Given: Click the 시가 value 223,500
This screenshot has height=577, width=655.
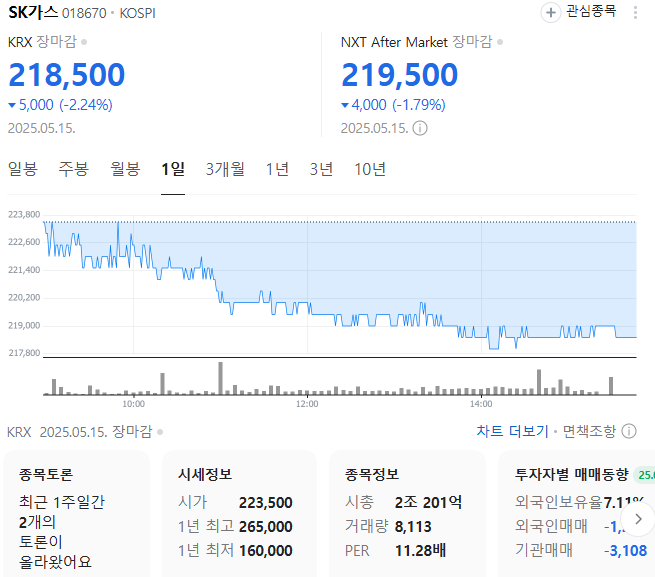Looking at the screenshot, I should click(266, 502).
